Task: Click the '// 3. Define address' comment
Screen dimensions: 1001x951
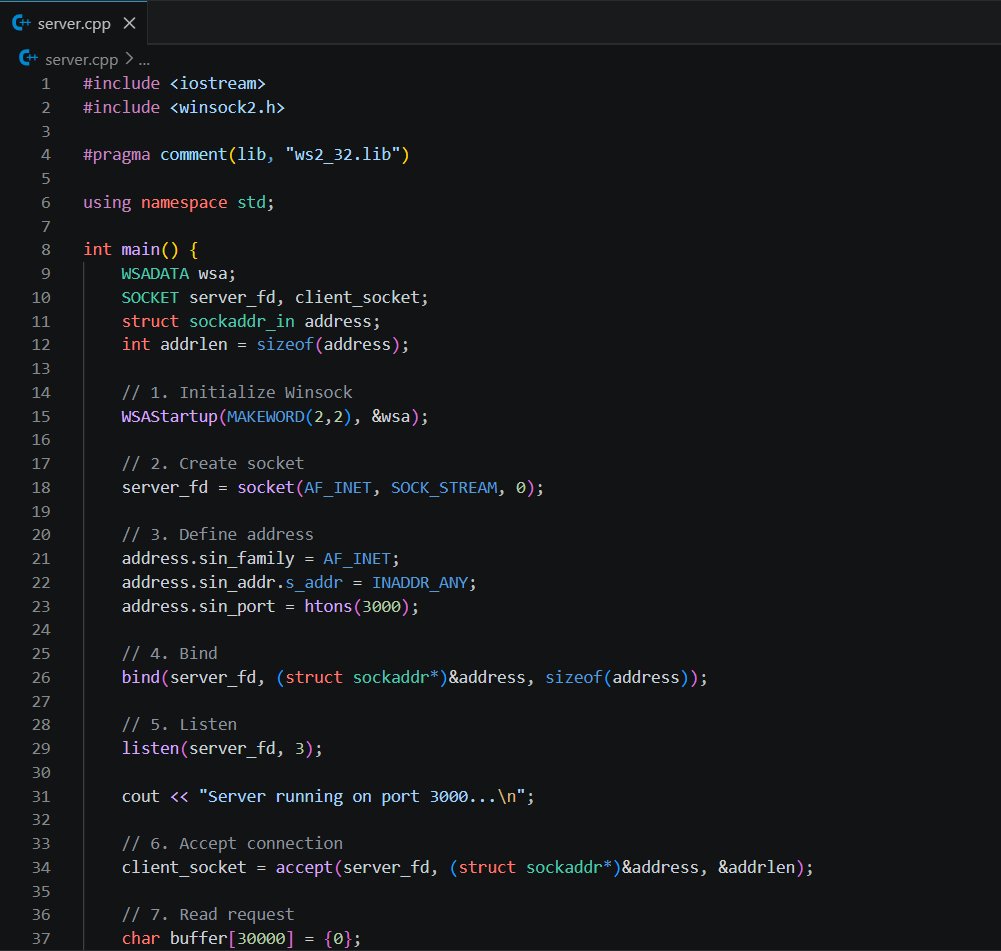Action: [218, 535]
